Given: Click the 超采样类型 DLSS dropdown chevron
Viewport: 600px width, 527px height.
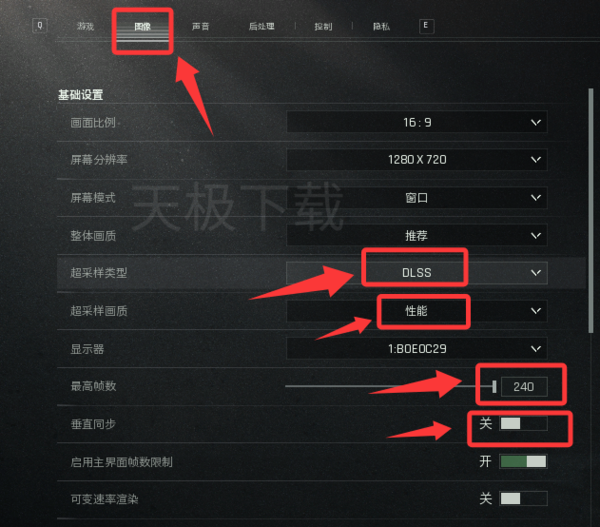Looking at the screenshot, I should [x=536, y=273].
